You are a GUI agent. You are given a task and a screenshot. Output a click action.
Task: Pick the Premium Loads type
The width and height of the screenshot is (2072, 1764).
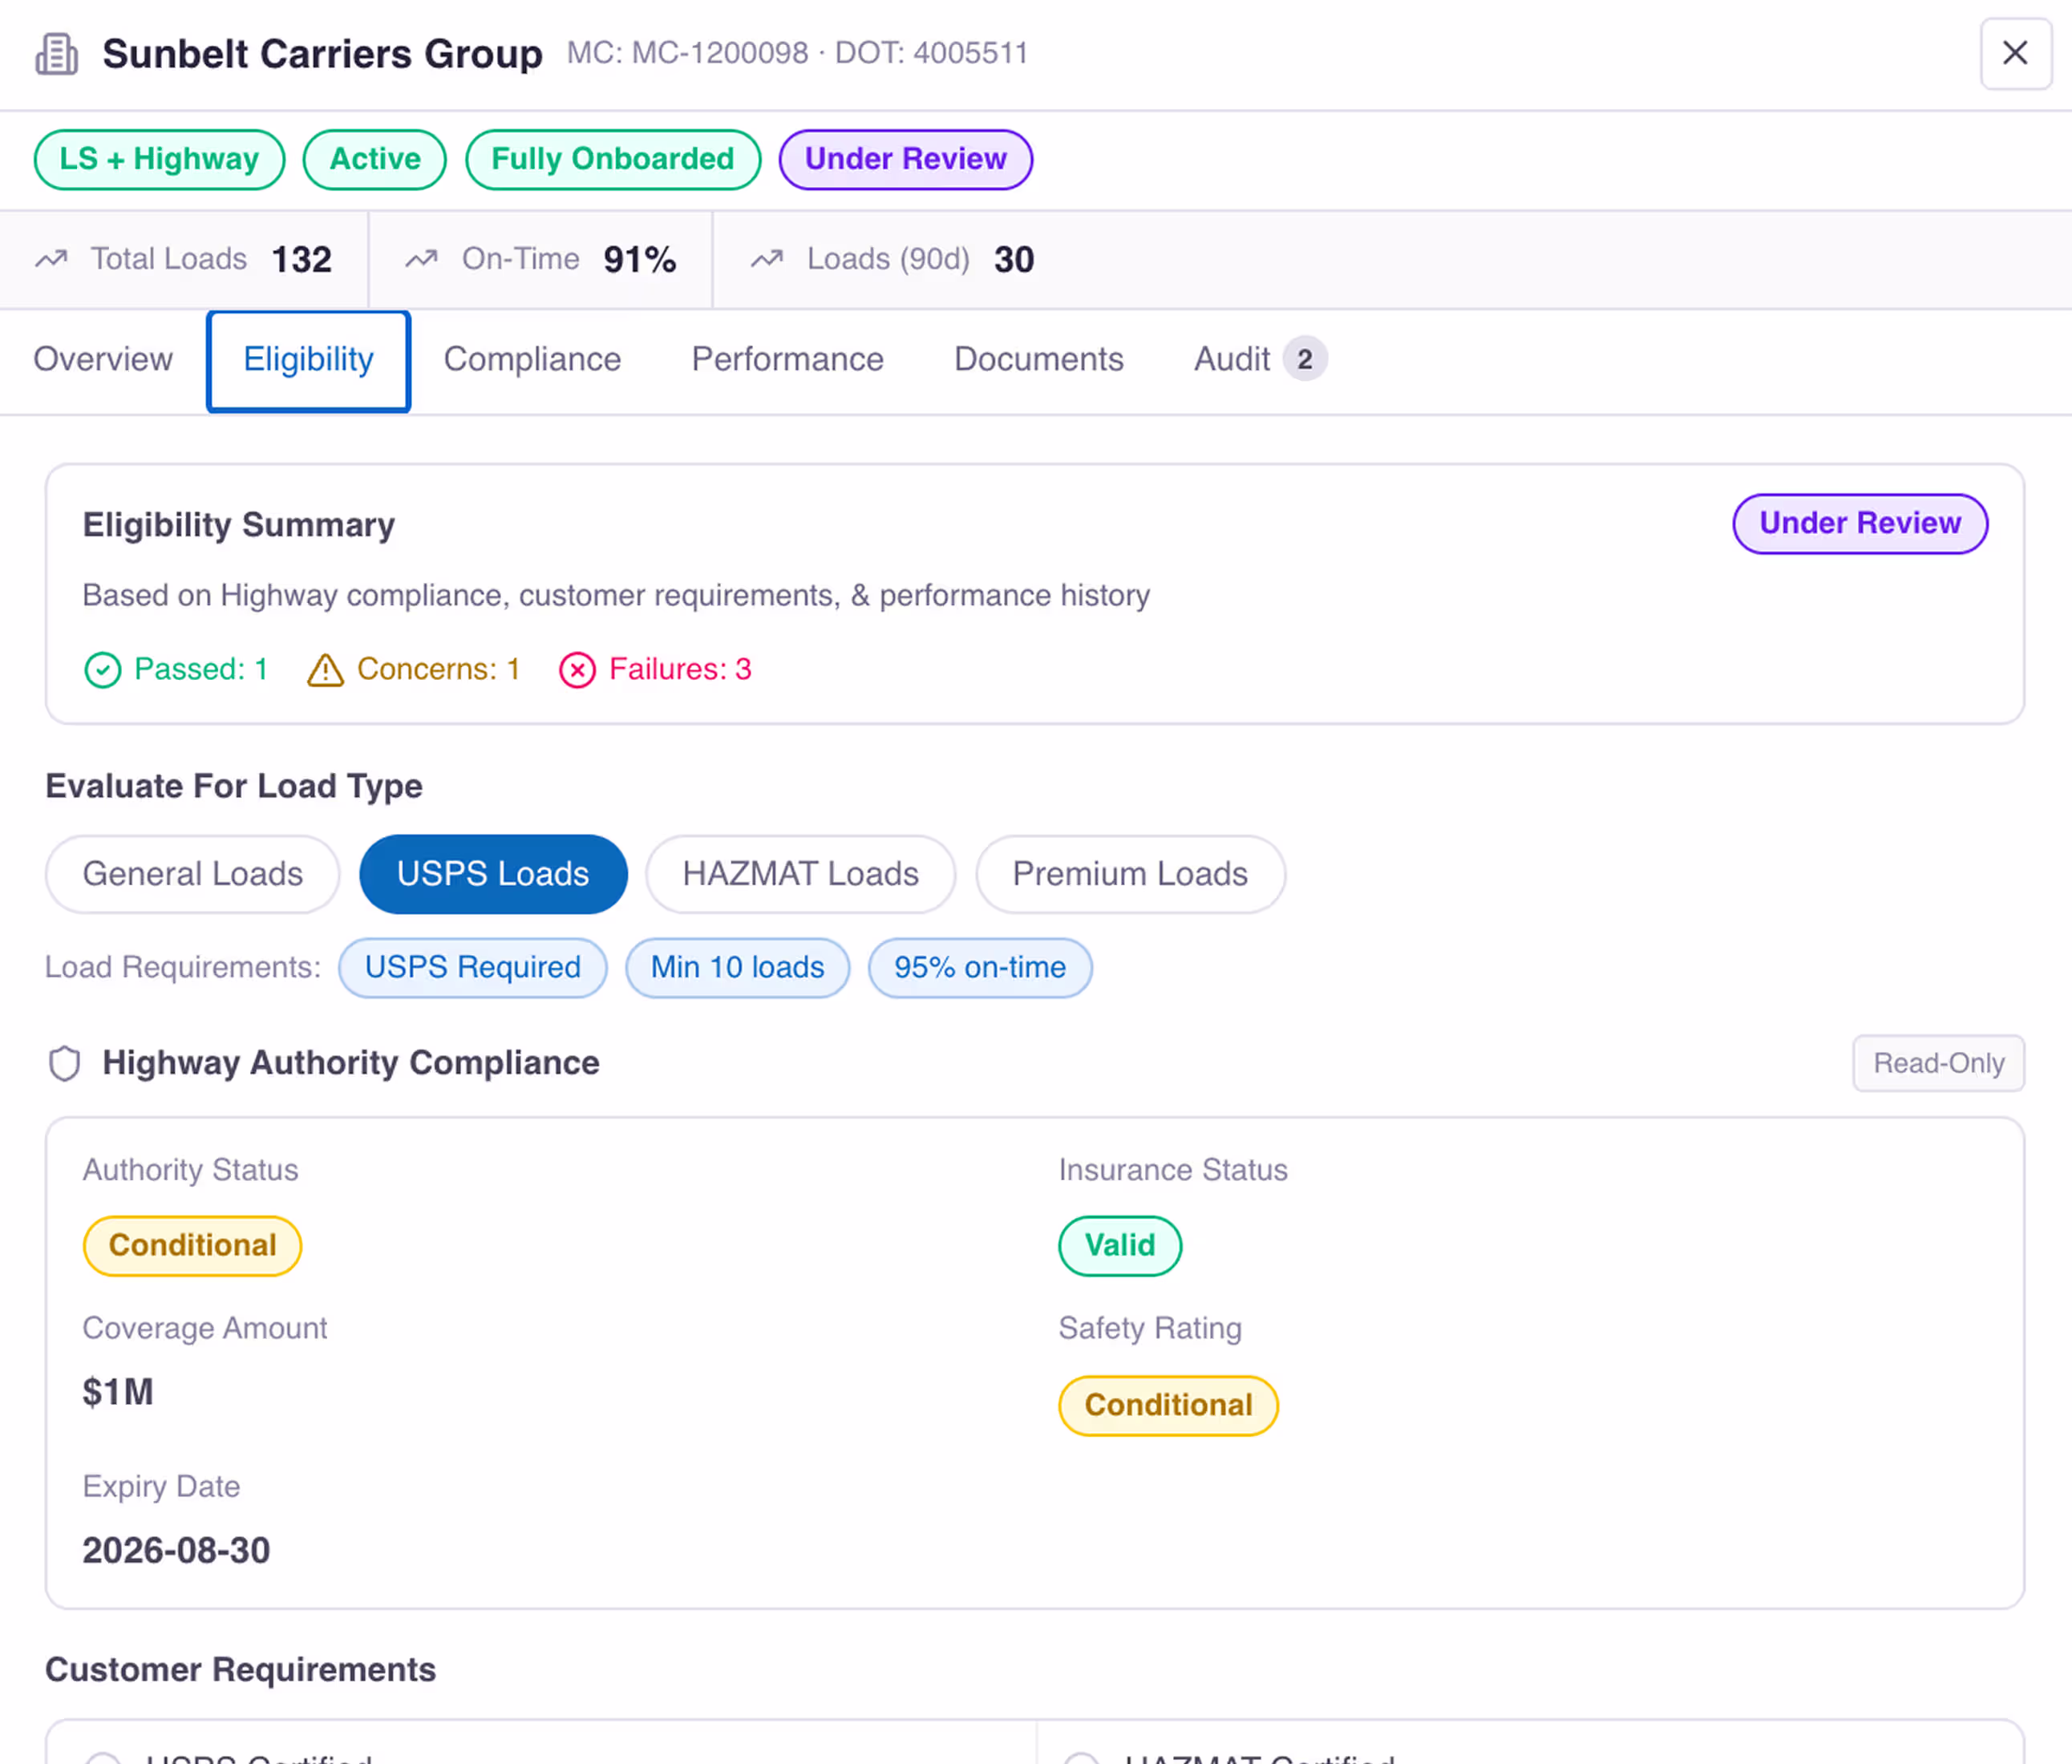pos(1130,874)
